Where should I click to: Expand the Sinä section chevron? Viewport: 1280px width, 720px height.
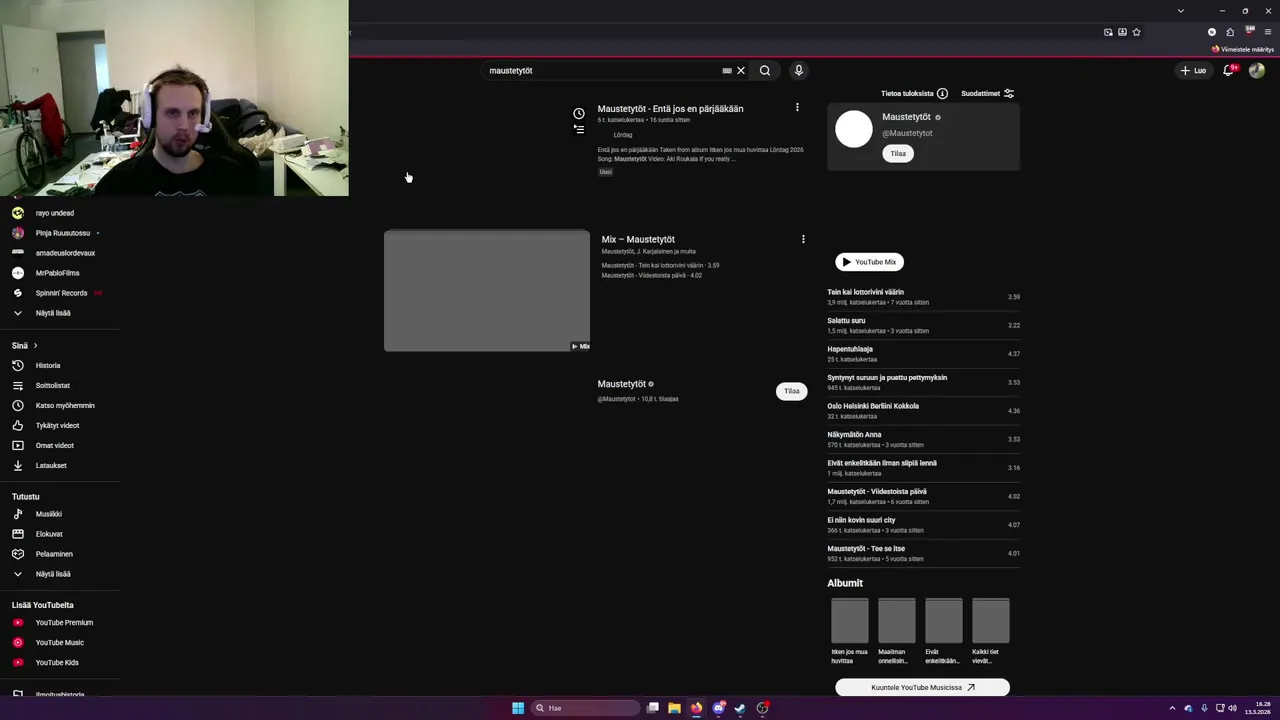coord(35,346)
